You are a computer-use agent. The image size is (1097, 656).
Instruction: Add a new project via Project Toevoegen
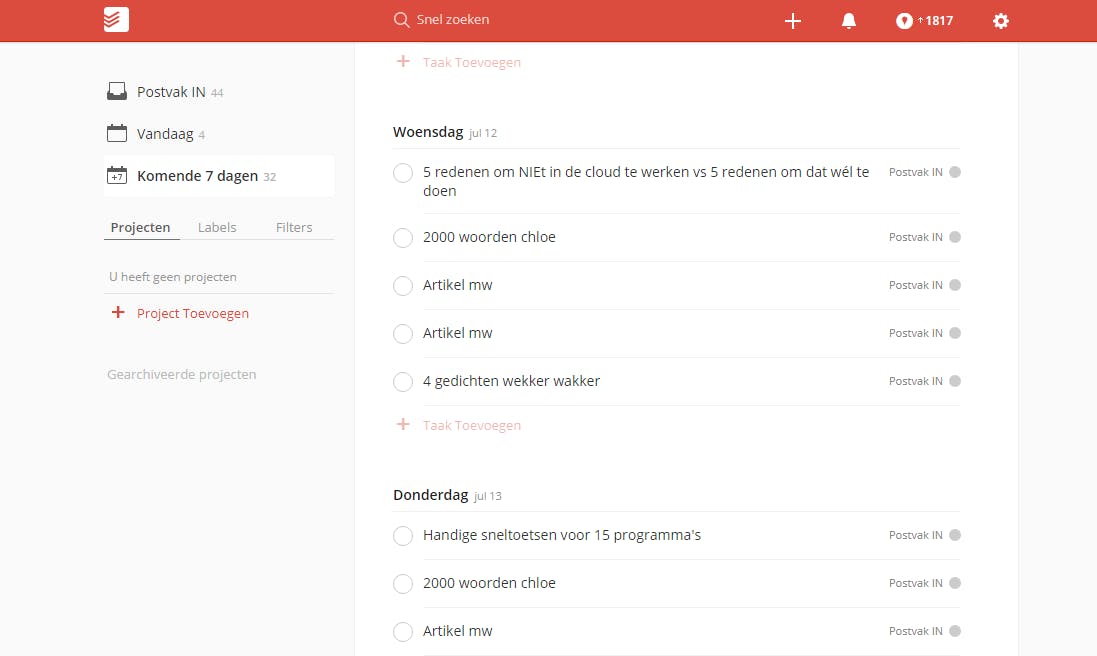click(192, 313)
